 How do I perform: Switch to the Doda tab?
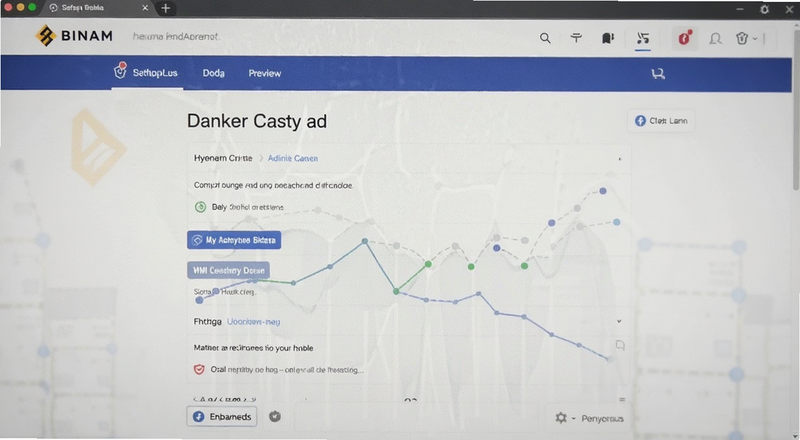(213, 73)
